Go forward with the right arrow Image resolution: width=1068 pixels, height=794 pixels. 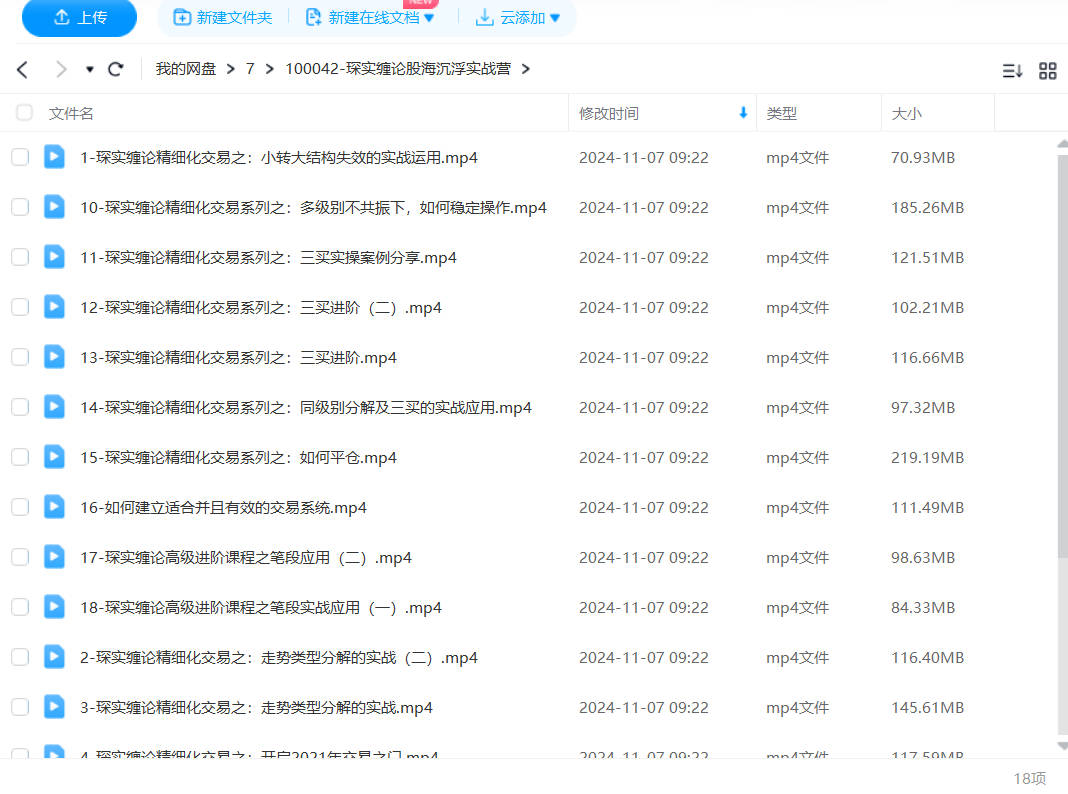coord(61,69)
